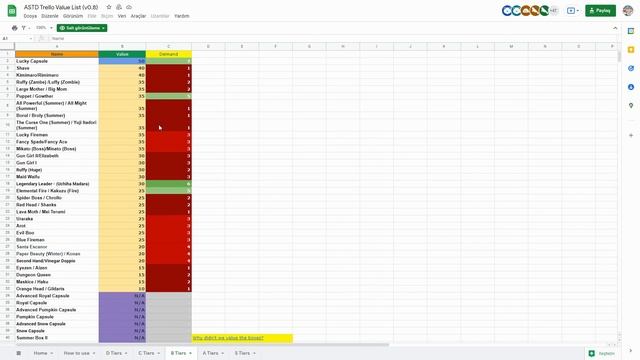Open the A Tiers tab dropdown arrow
Screen dimensions: 640x360
pos(222,353)
